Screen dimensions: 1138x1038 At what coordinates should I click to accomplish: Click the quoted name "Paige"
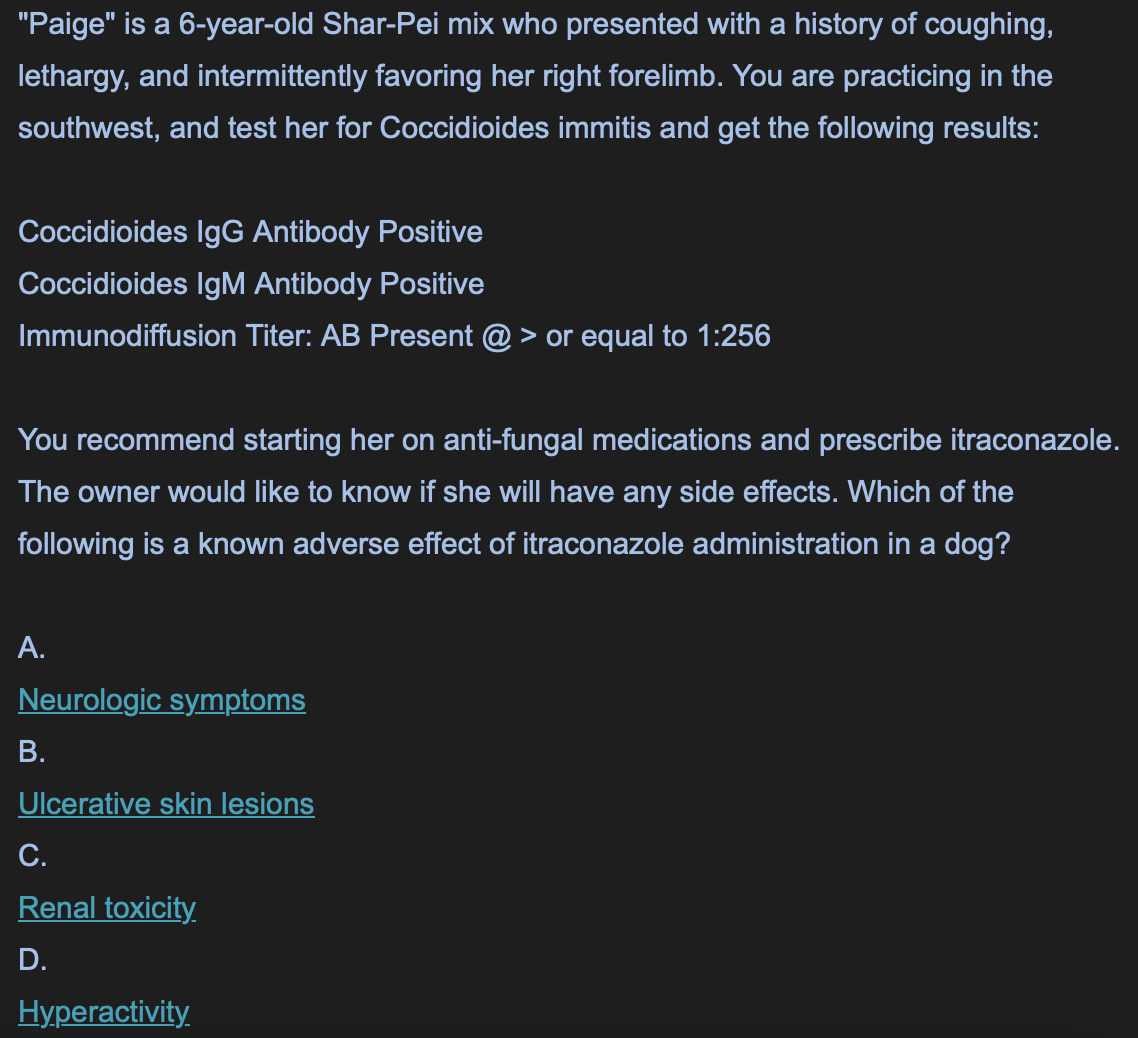pos(67,25)
